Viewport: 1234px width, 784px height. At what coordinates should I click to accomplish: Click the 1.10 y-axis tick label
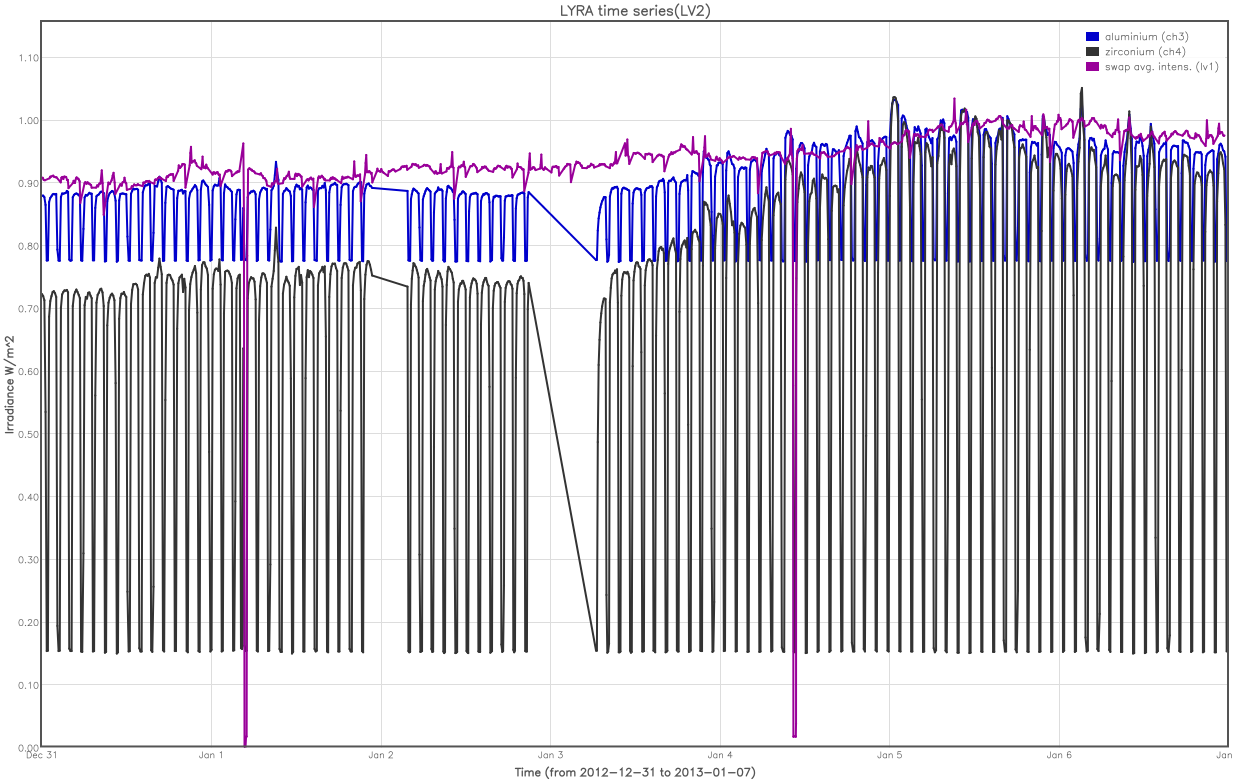28,58
